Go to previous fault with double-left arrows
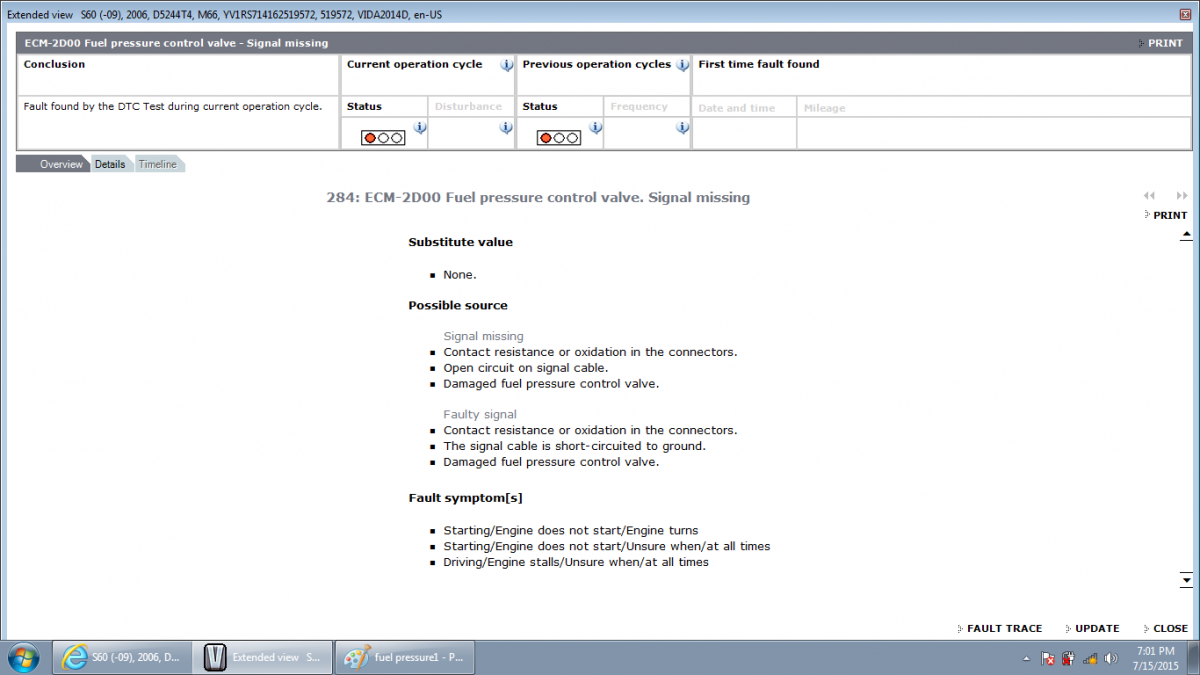Viewport: 1200px width, 675px height. (x=1150, y=196)
